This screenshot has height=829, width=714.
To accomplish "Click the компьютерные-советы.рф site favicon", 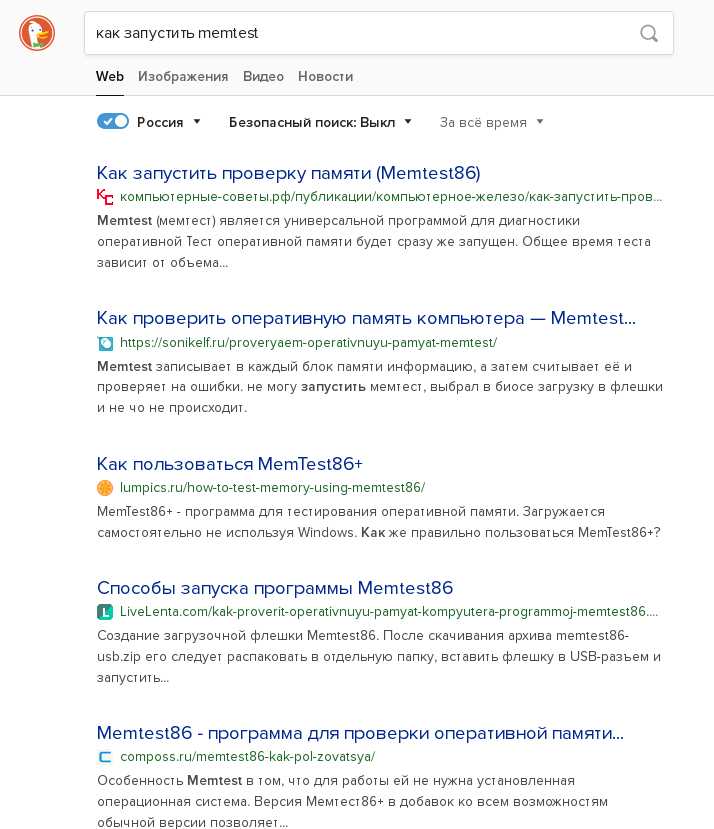I will click(x=105, y=196).
